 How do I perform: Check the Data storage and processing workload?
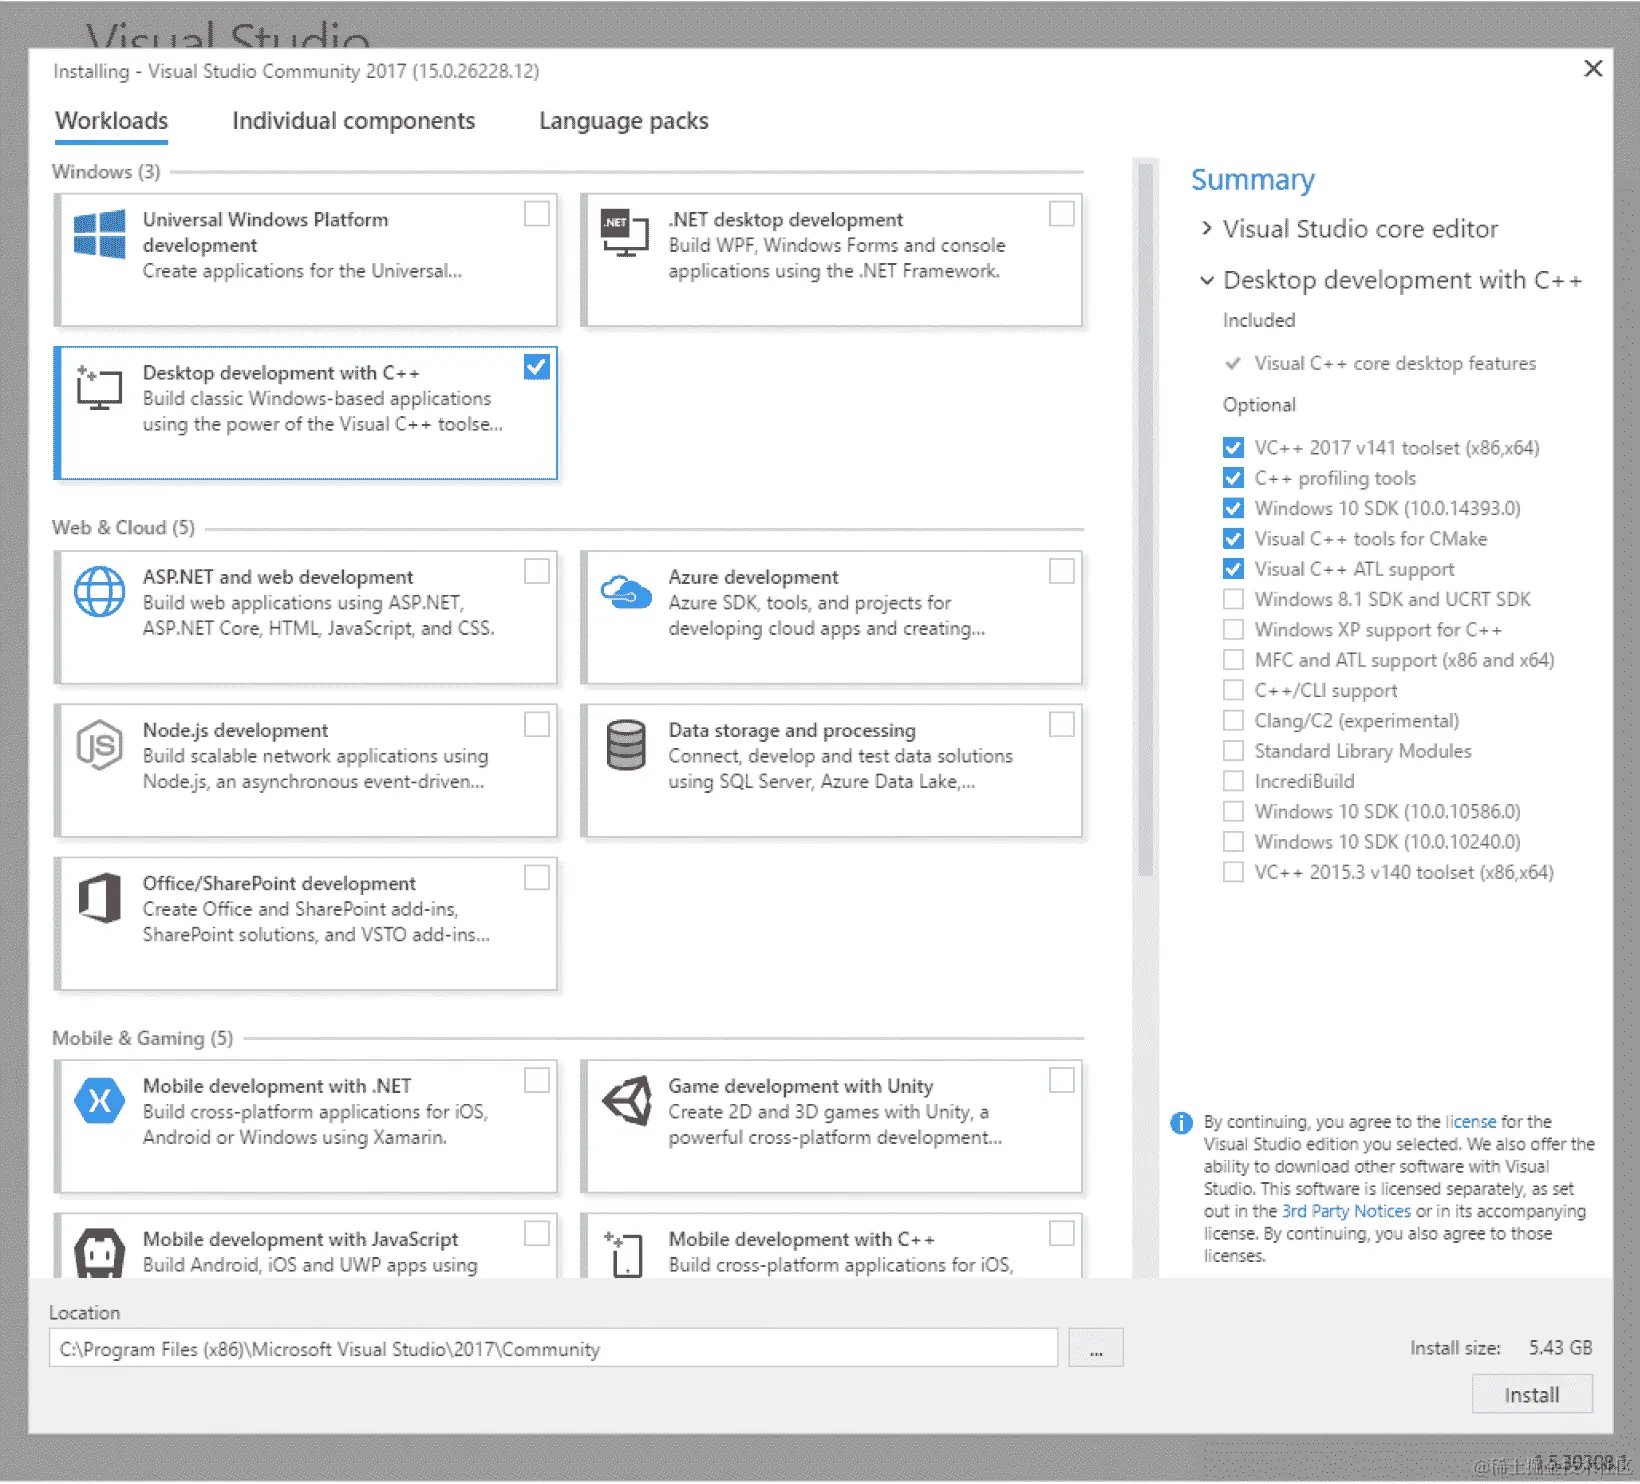click(1062, 724)
